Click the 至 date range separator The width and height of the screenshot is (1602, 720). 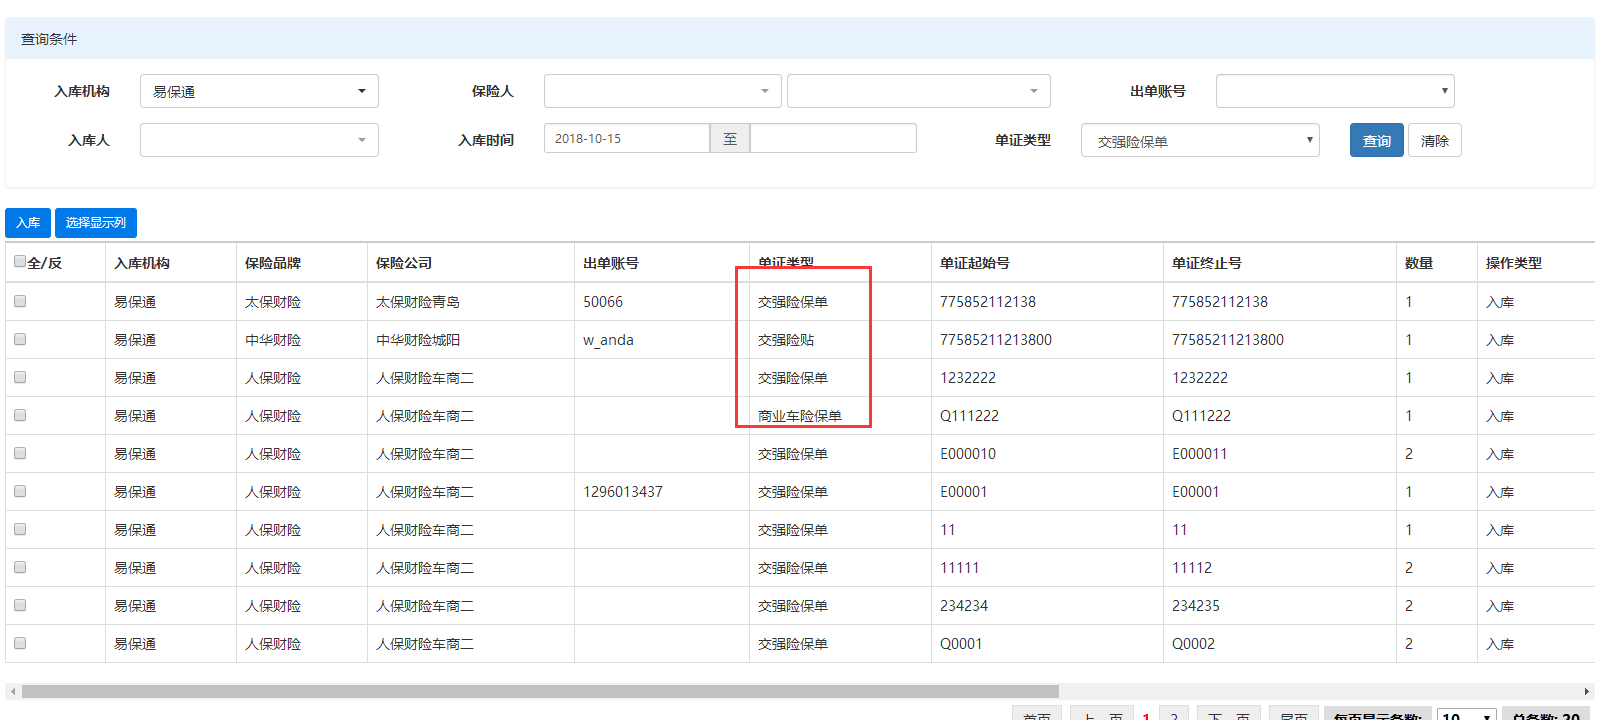[730, 139]
